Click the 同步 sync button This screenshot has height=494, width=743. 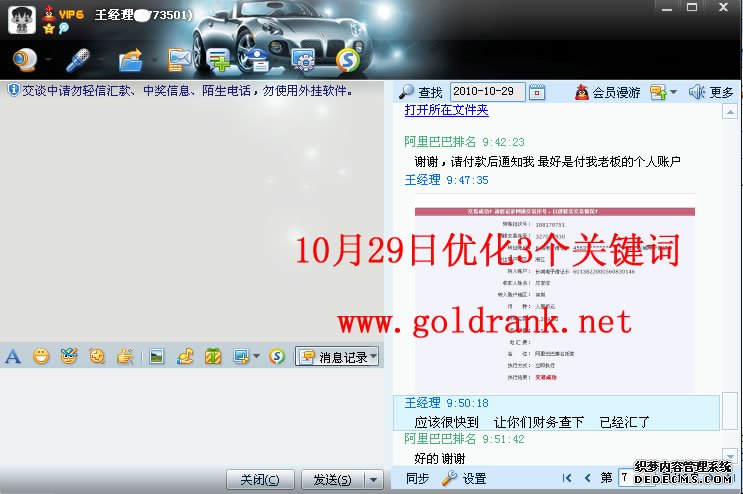click(x=417, y=479)
